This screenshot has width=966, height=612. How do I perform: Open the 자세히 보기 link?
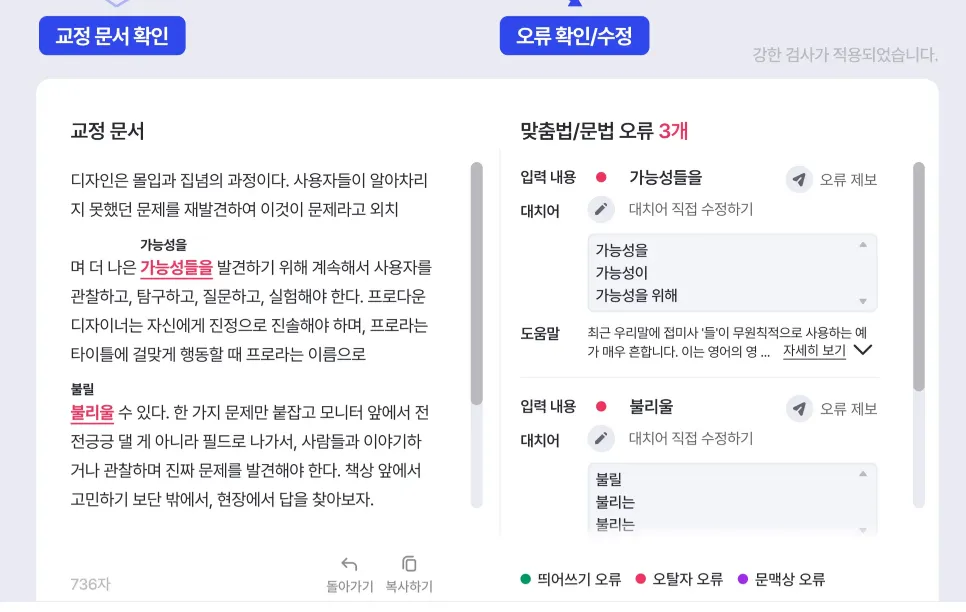coord(814,351)
